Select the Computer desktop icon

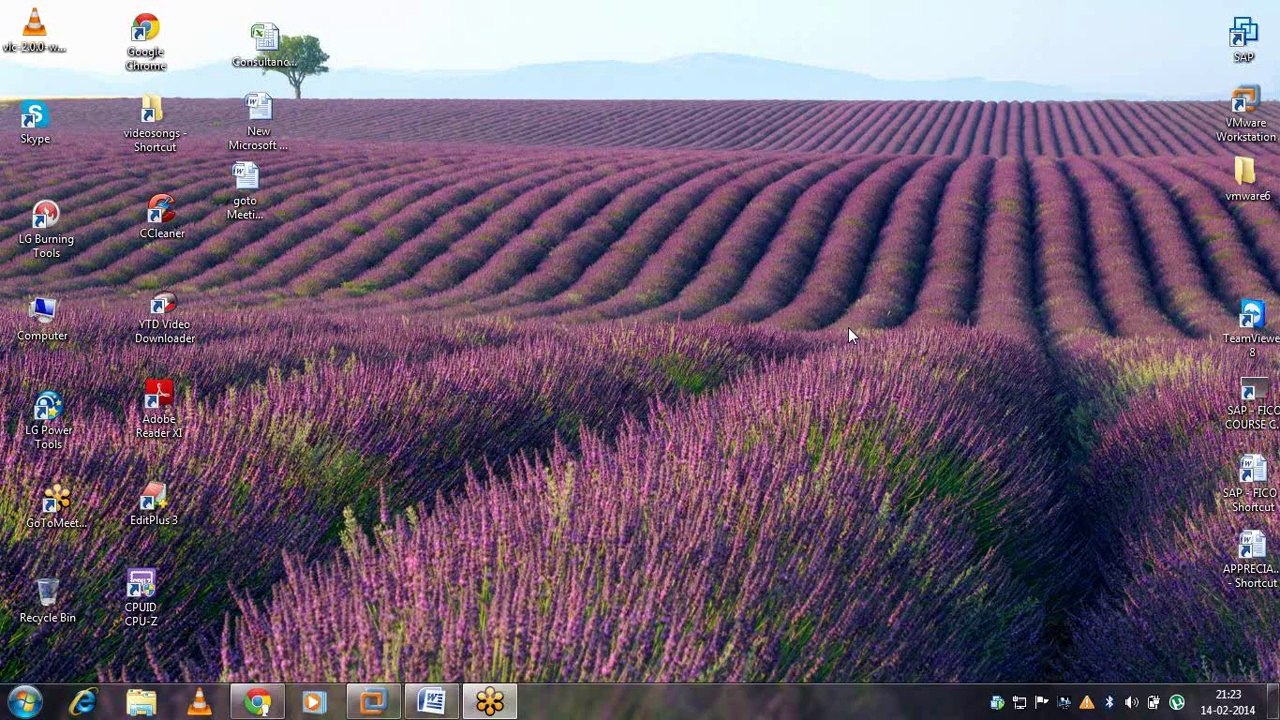42,320
